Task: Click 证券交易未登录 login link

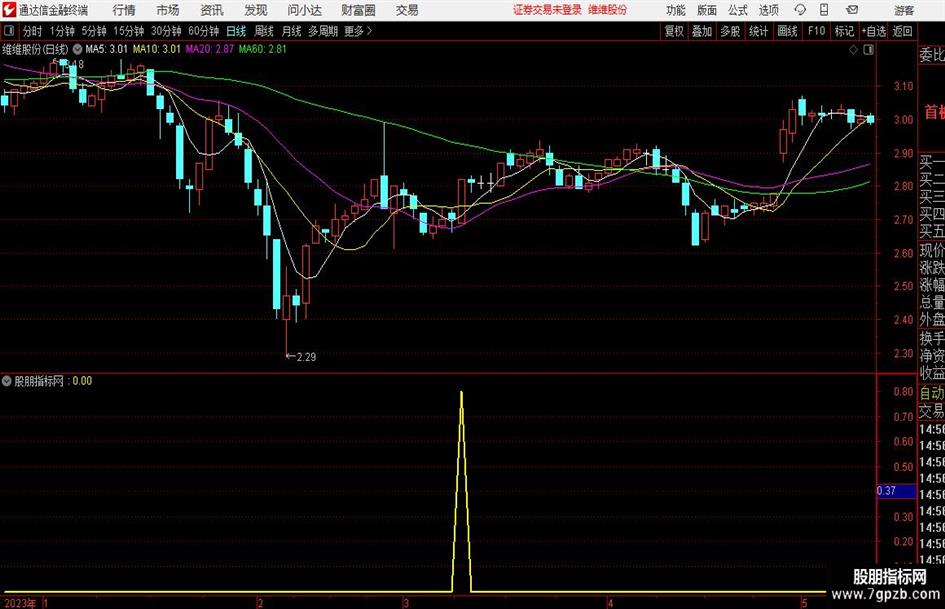Action: 548,10
